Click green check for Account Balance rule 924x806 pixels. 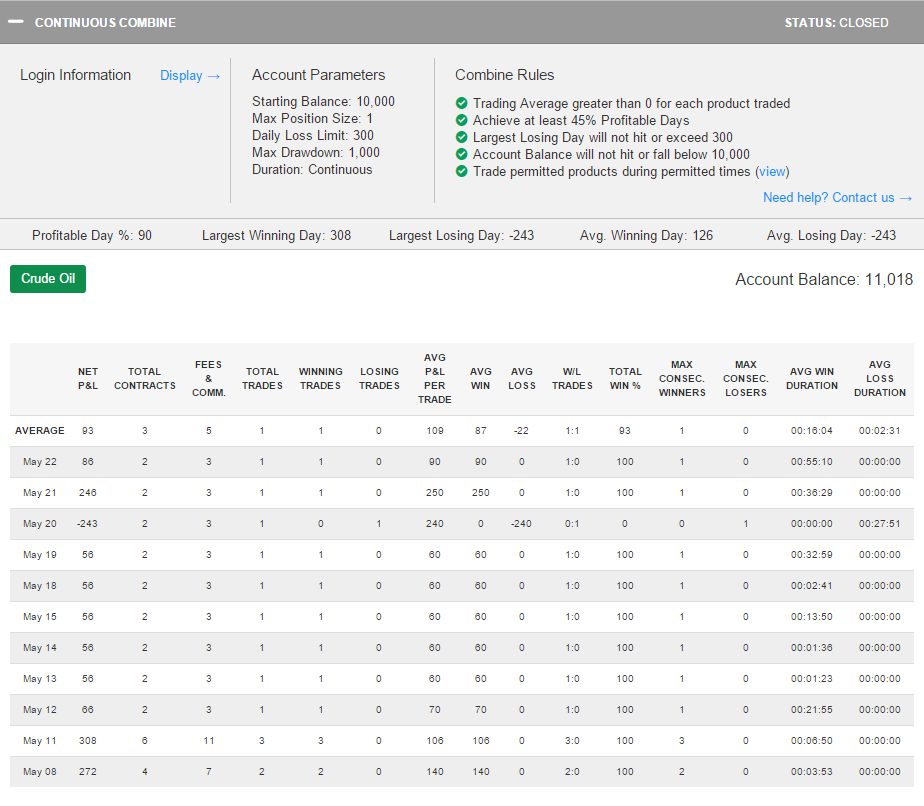pyautogui.click(x=461, y=154)
